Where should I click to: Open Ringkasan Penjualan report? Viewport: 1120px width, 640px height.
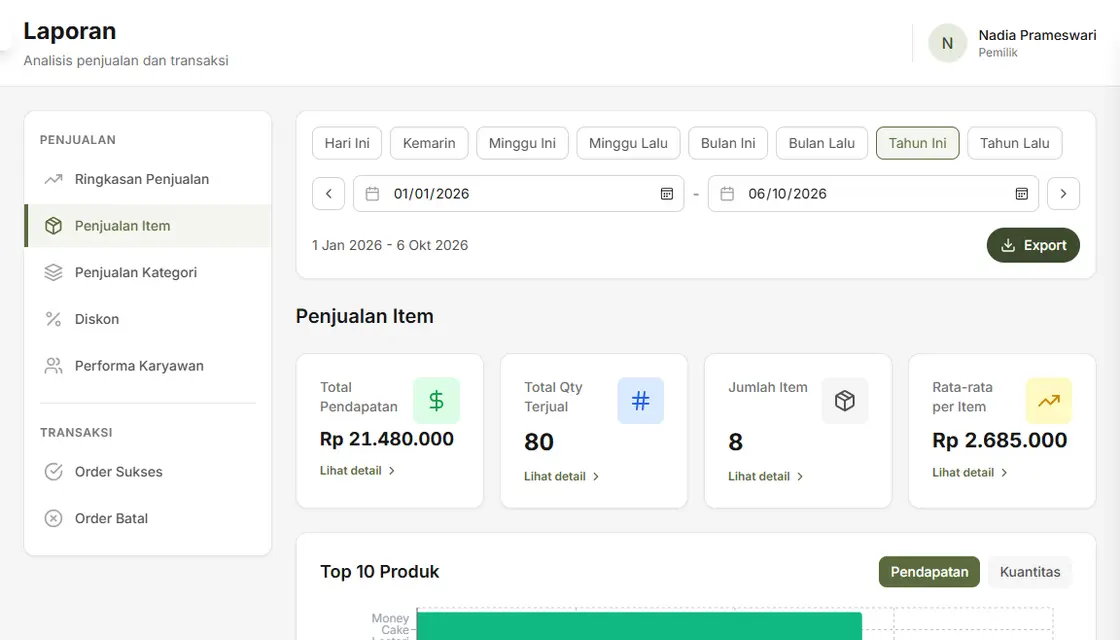pyautogui.click(x=148, y=179)
